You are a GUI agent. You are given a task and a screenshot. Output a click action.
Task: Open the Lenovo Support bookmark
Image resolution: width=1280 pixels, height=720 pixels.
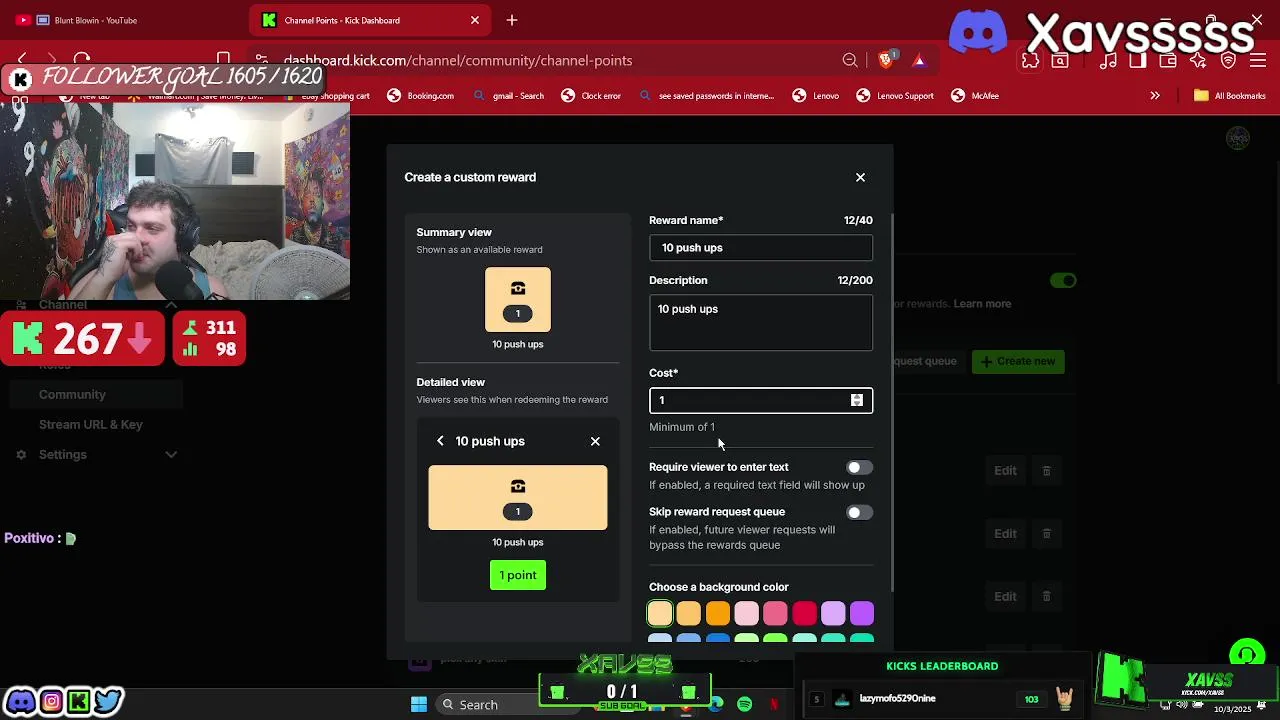click(x=894, y=96)
